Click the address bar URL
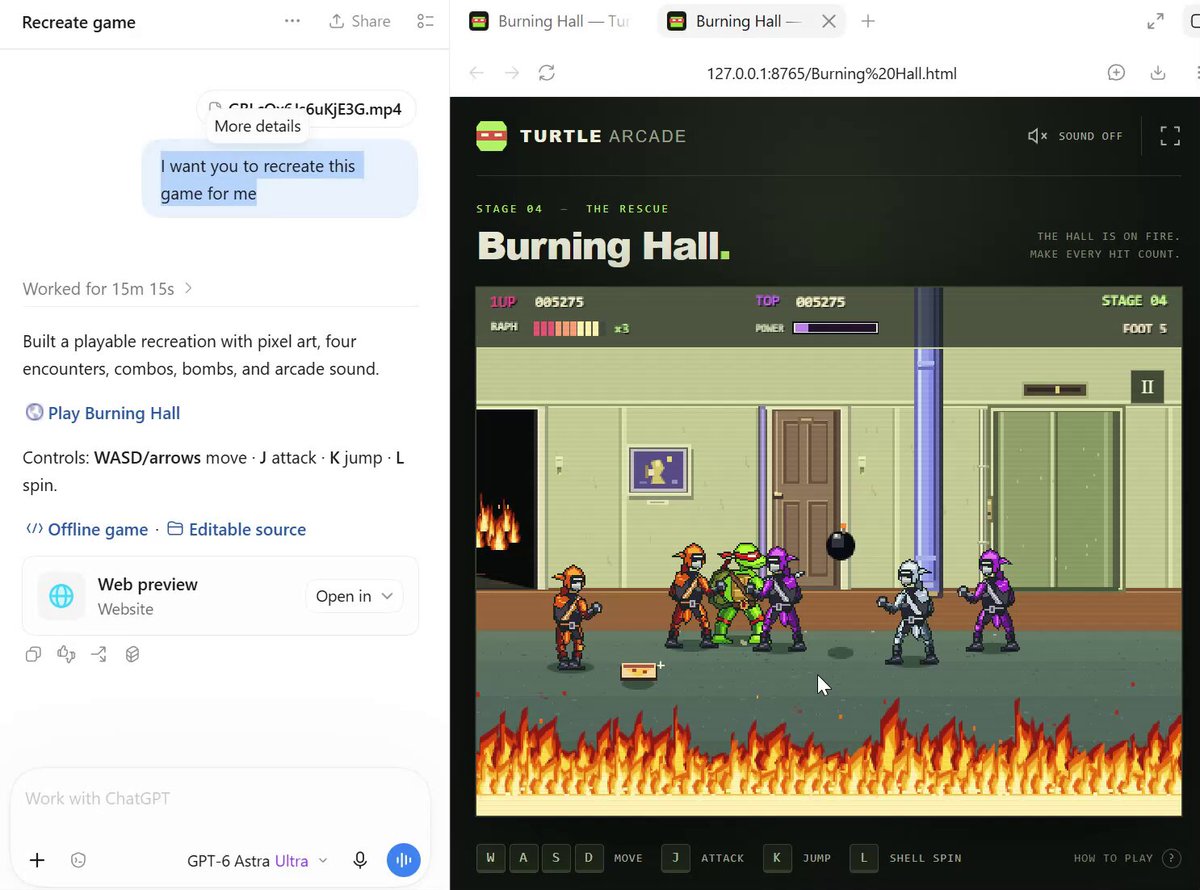1200x890 pixels. (x=831, y=73)
